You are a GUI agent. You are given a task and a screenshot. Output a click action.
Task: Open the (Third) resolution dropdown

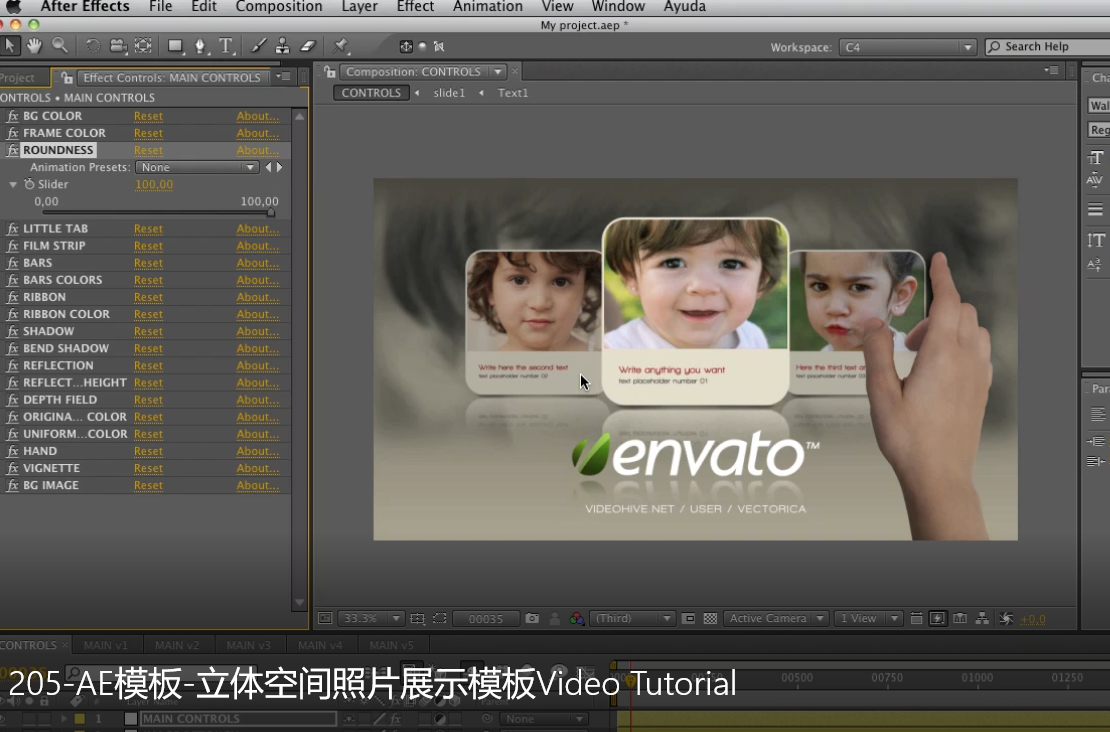tap(632, 619)
